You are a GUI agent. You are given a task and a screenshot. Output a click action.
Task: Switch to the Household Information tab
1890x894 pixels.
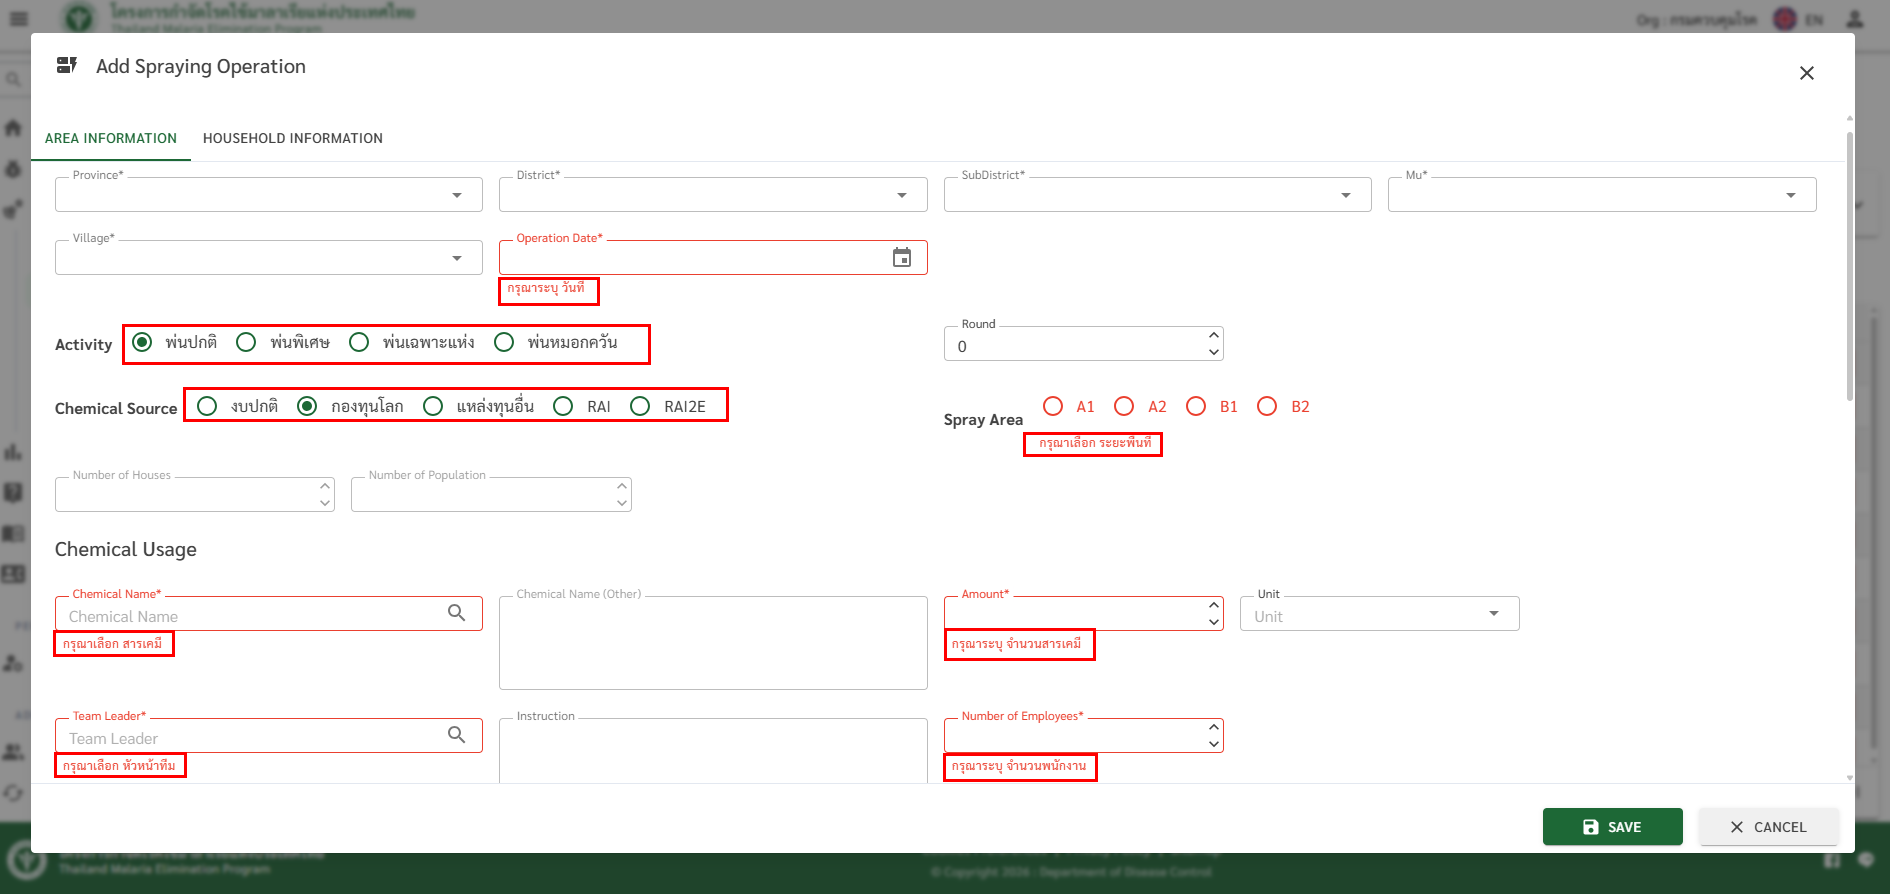coord(292,138)
